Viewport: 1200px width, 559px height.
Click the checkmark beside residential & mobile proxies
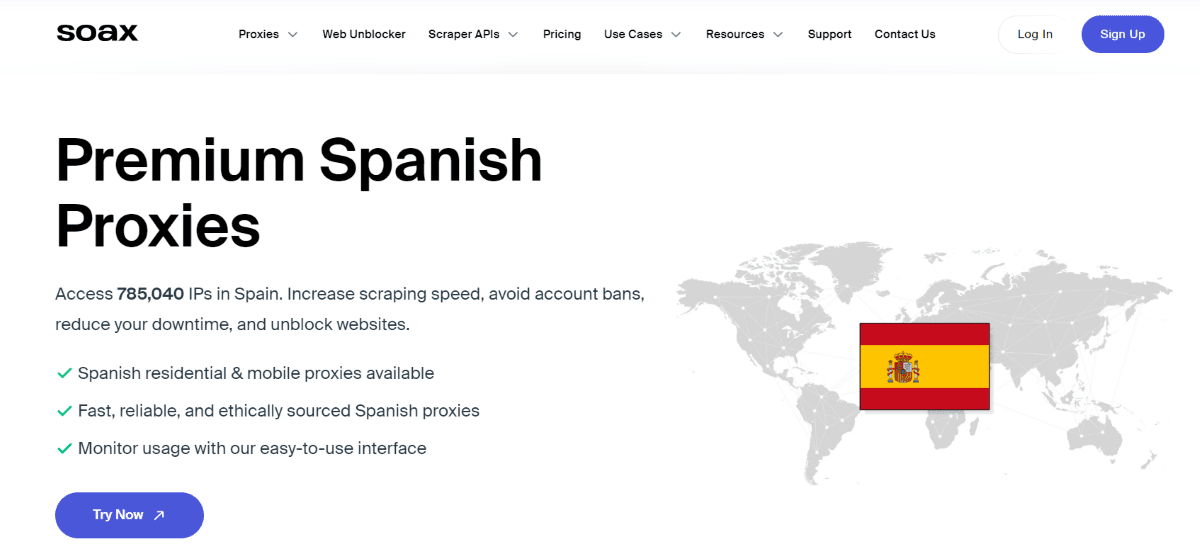click(x=64, y=373)
